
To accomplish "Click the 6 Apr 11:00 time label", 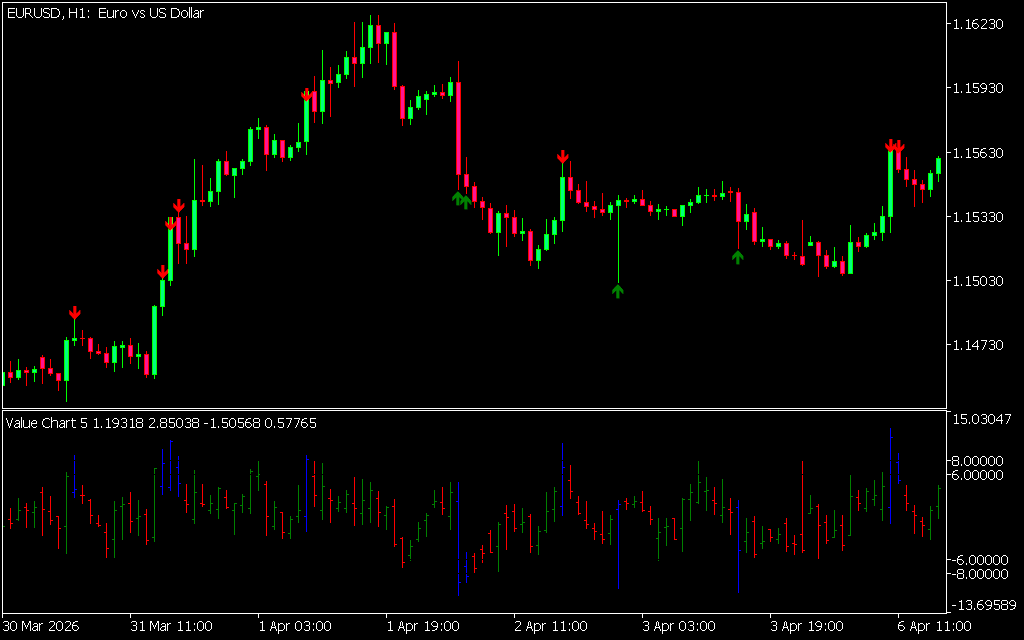I will click(x=935, y=626).
